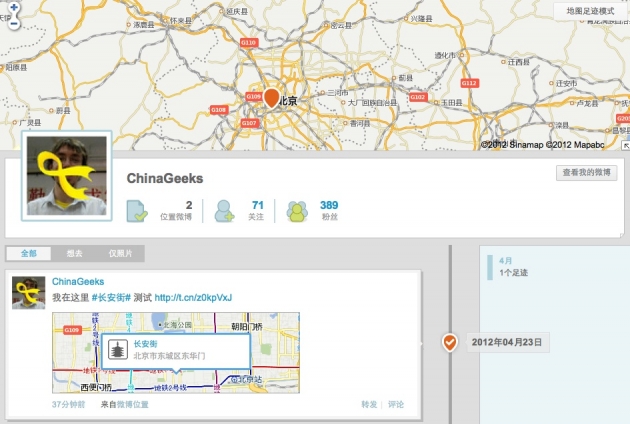This screenshot has width=630, height=424.
Task: Open the 389 粉丝 followers list
Action: (329, 211)
